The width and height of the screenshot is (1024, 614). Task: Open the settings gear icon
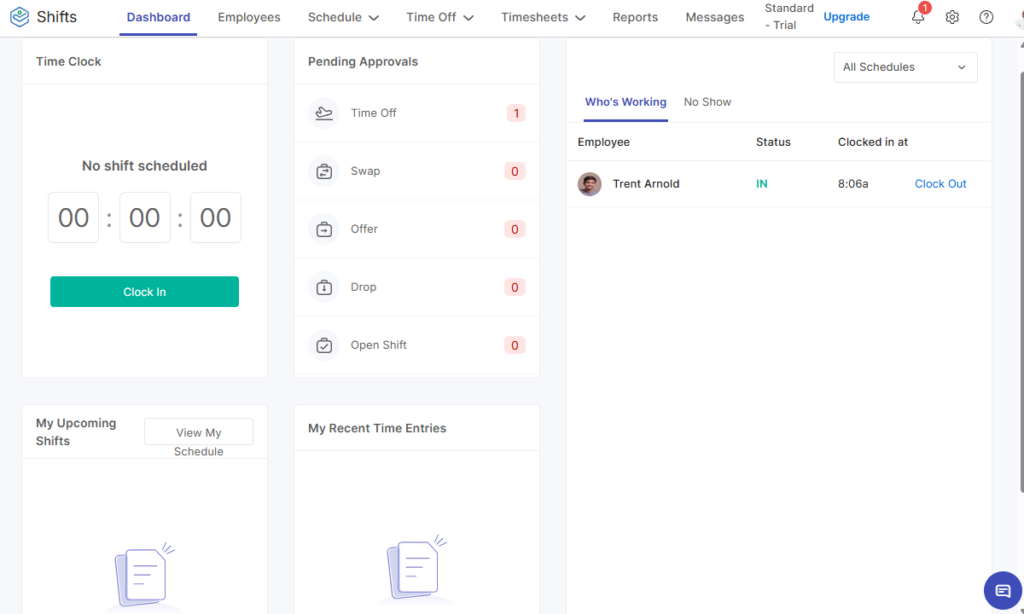952,17
